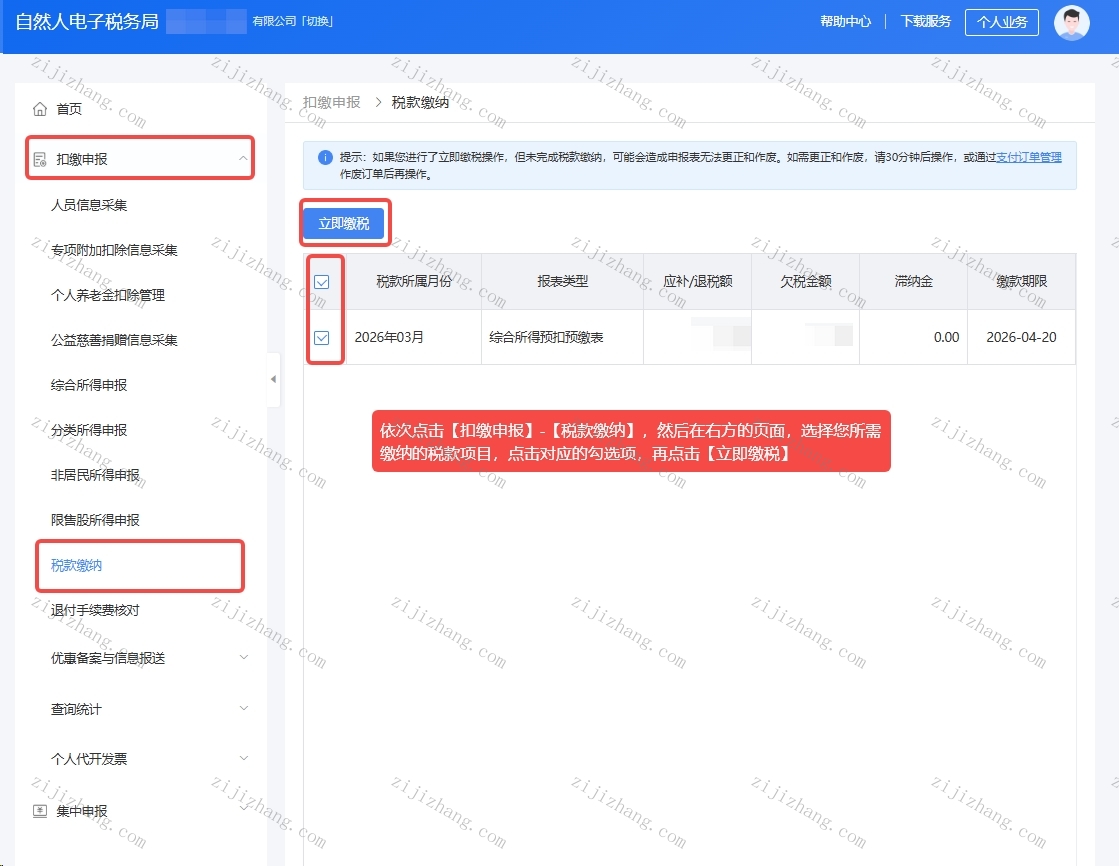Open 退付手续费核对
This screenshot has height=866, width=1119.
[x=95, y=610]
